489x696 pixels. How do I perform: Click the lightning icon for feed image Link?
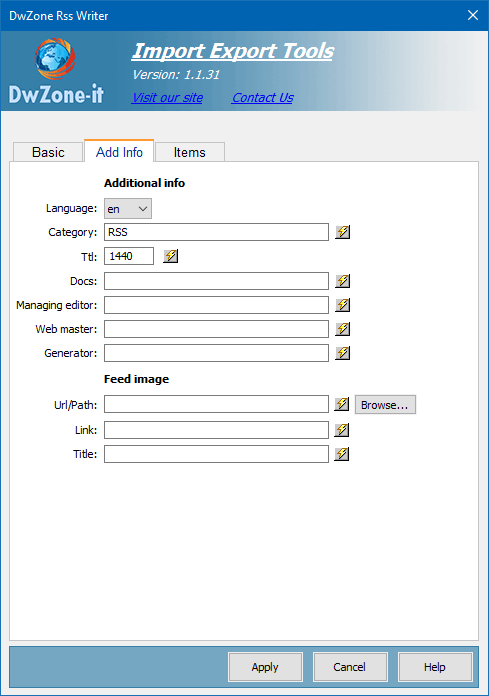[x=342, y=430]
